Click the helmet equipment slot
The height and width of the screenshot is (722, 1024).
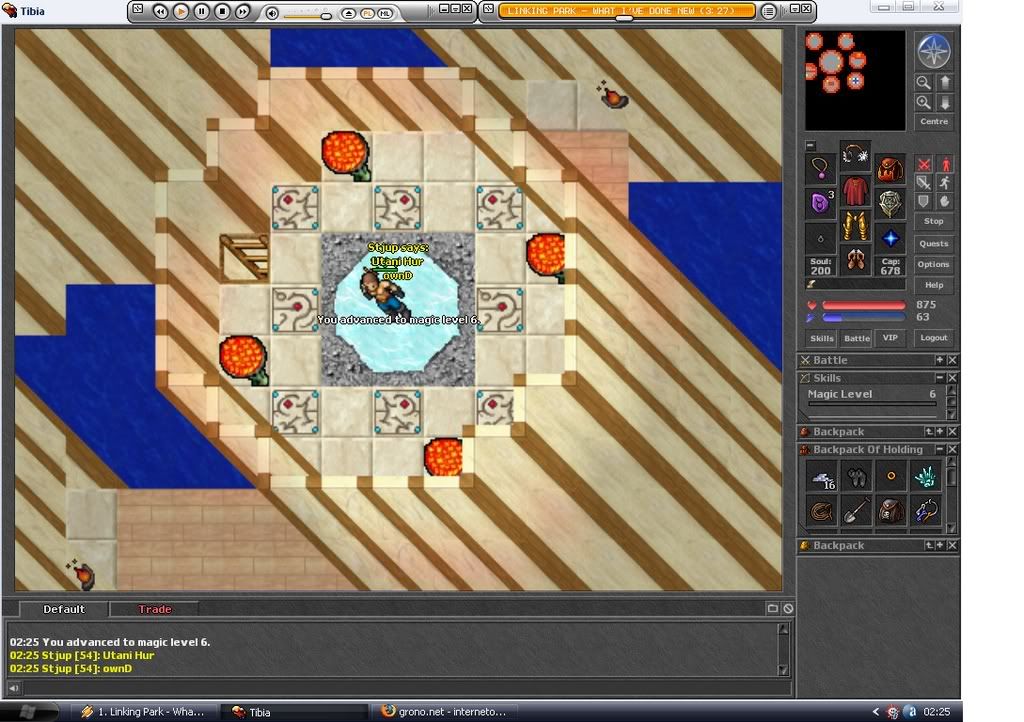pos(855,155)
